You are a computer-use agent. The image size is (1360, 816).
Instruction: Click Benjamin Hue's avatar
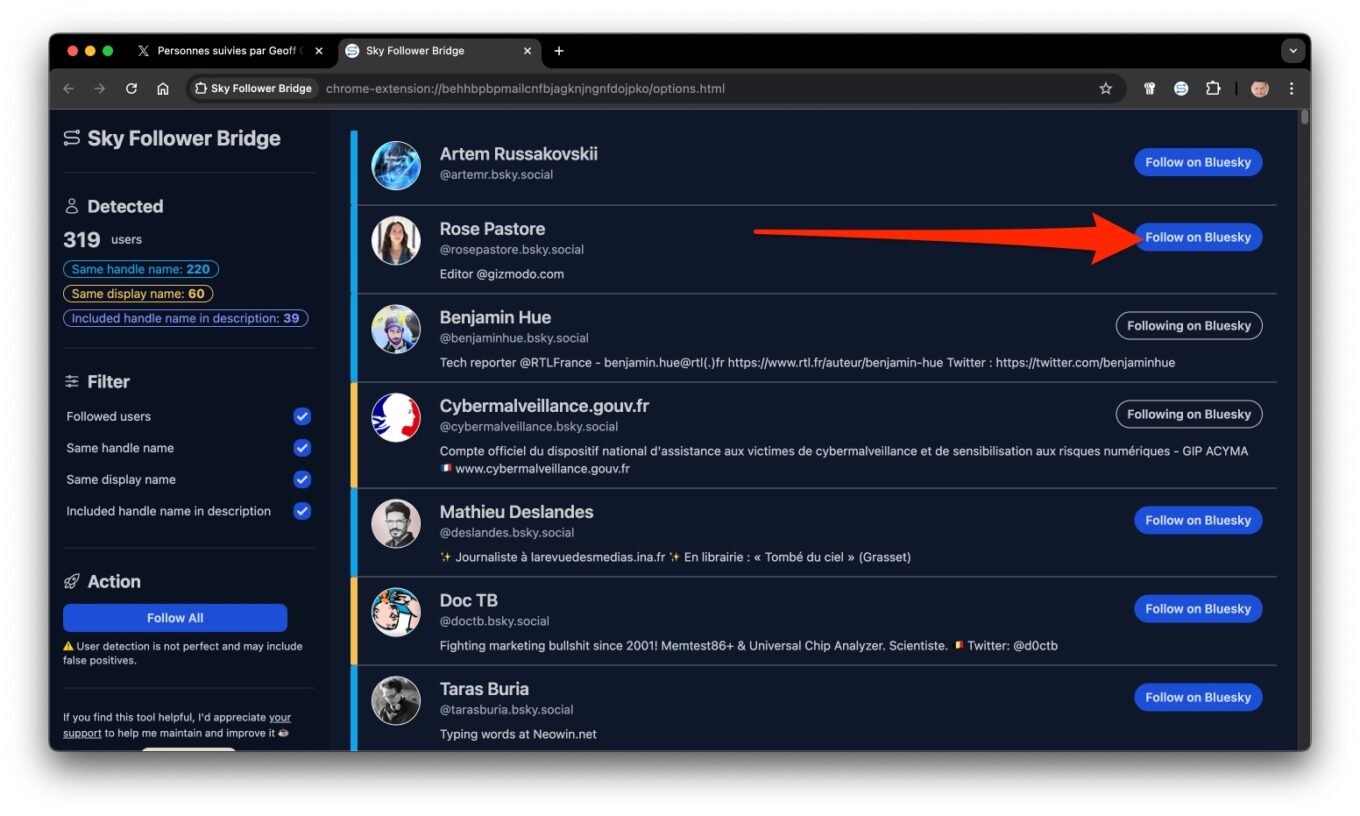396,329
